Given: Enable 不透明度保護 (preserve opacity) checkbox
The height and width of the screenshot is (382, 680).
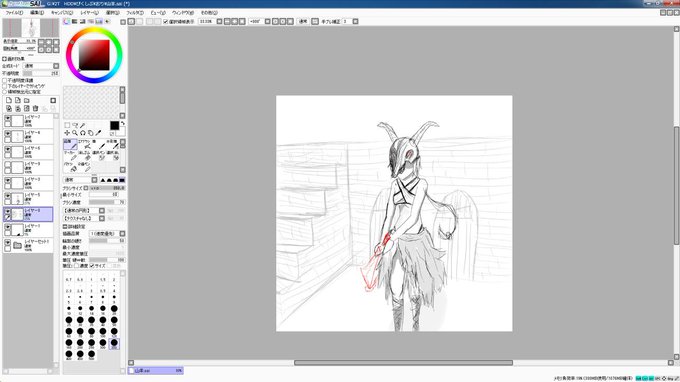Looking at the screenshot, I should point(5,81).
